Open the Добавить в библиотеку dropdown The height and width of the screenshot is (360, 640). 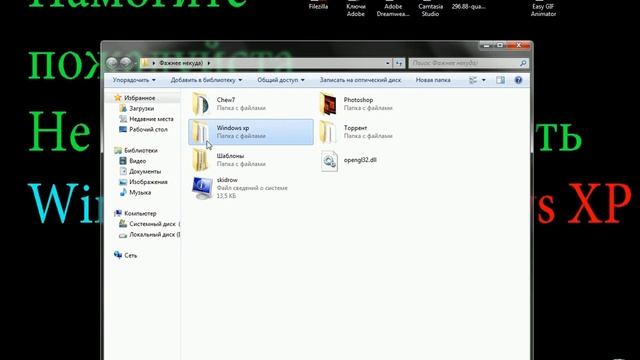(206, 80)
